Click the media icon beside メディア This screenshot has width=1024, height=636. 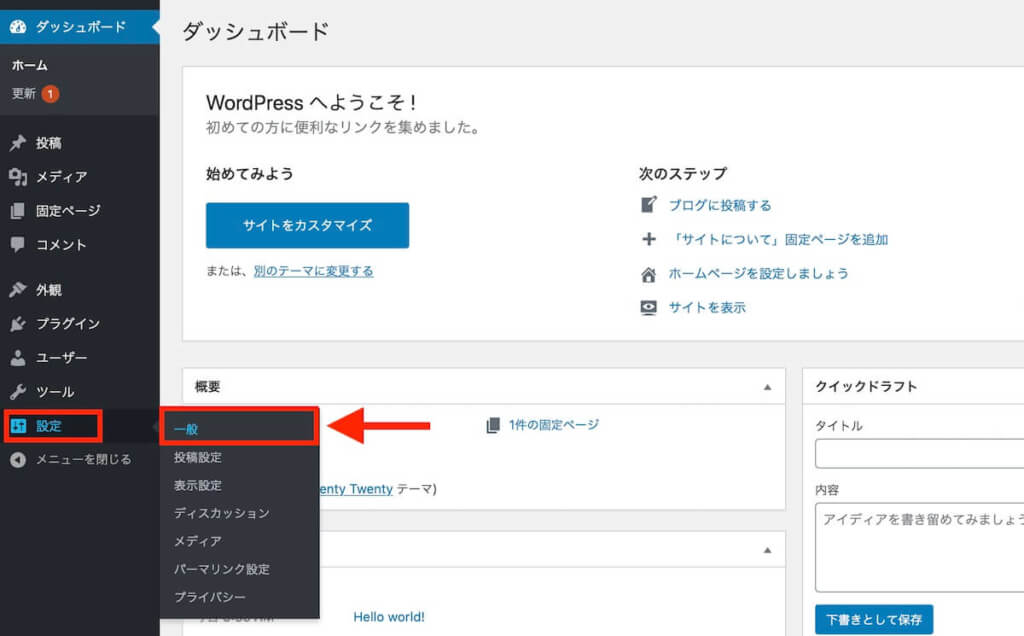coord(18,176)
